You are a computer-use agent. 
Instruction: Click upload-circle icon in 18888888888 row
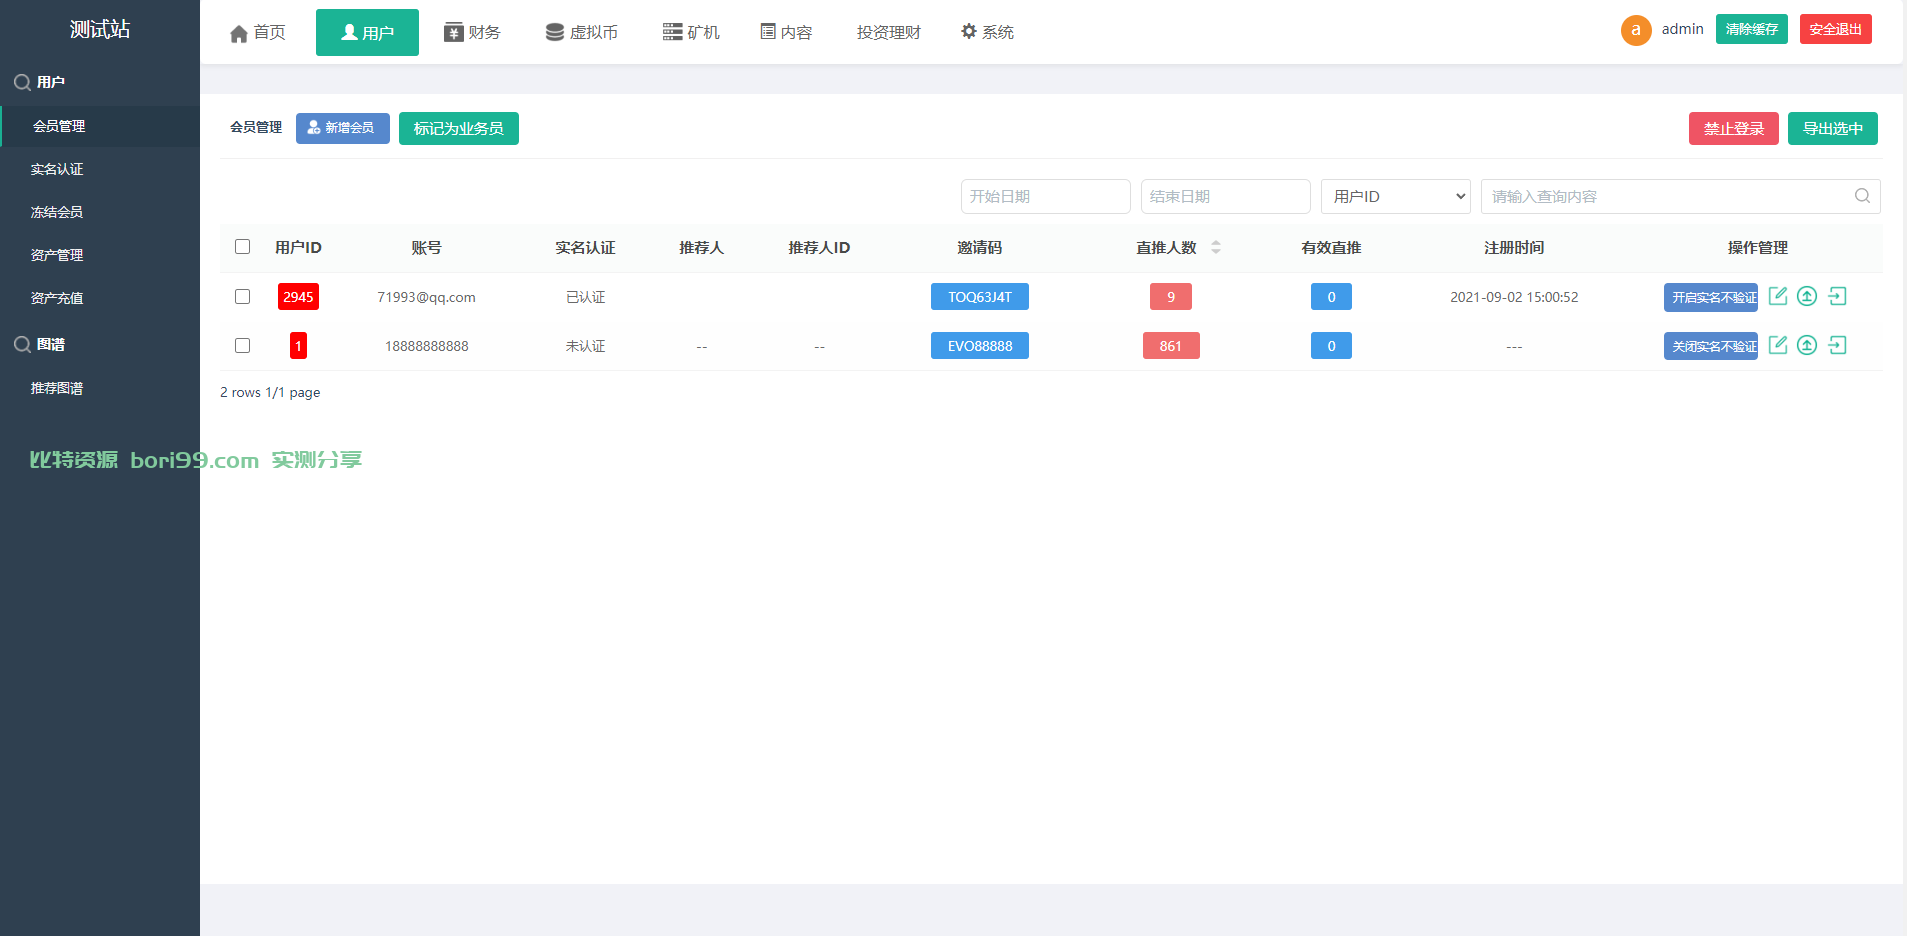pyautogui.click(x=1807, y=345)
